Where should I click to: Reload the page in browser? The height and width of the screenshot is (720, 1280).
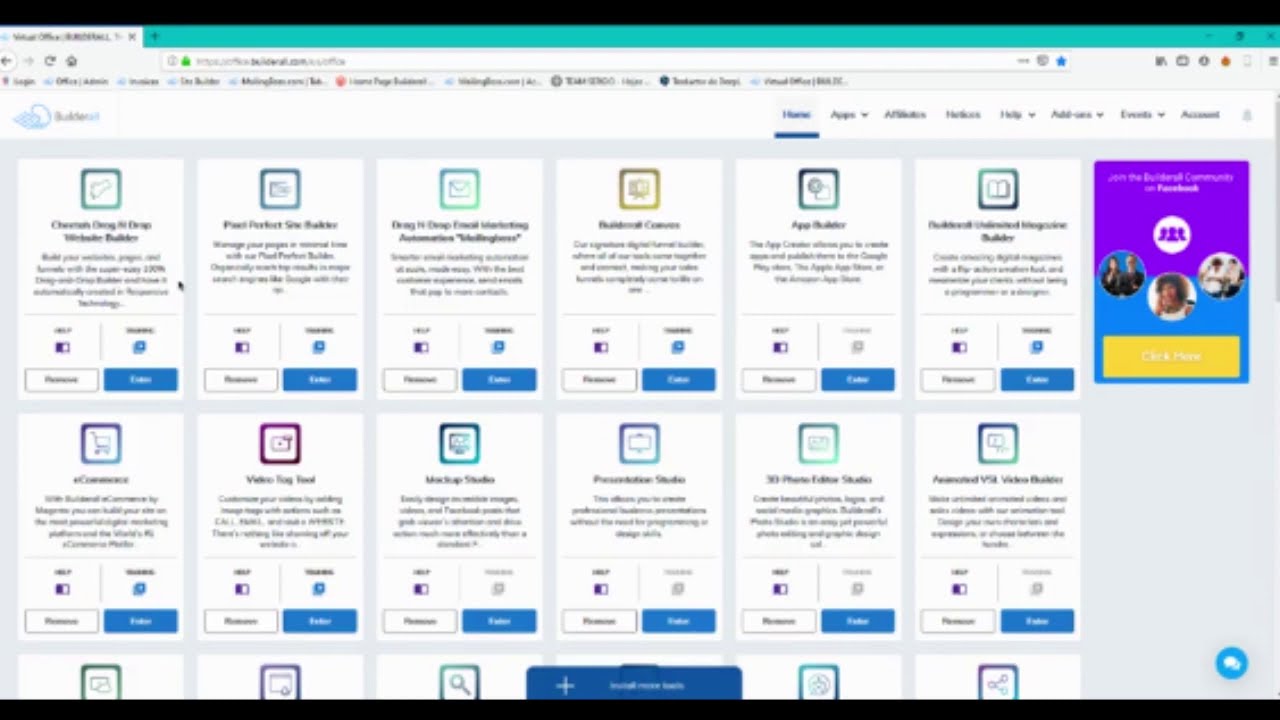50,61
